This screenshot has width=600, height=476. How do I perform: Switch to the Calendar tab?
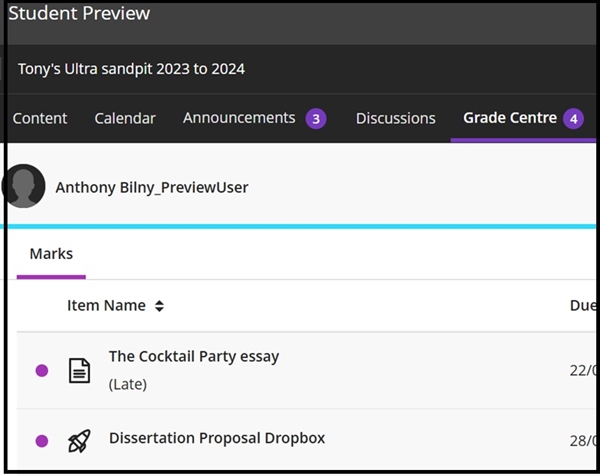[125, 118]
